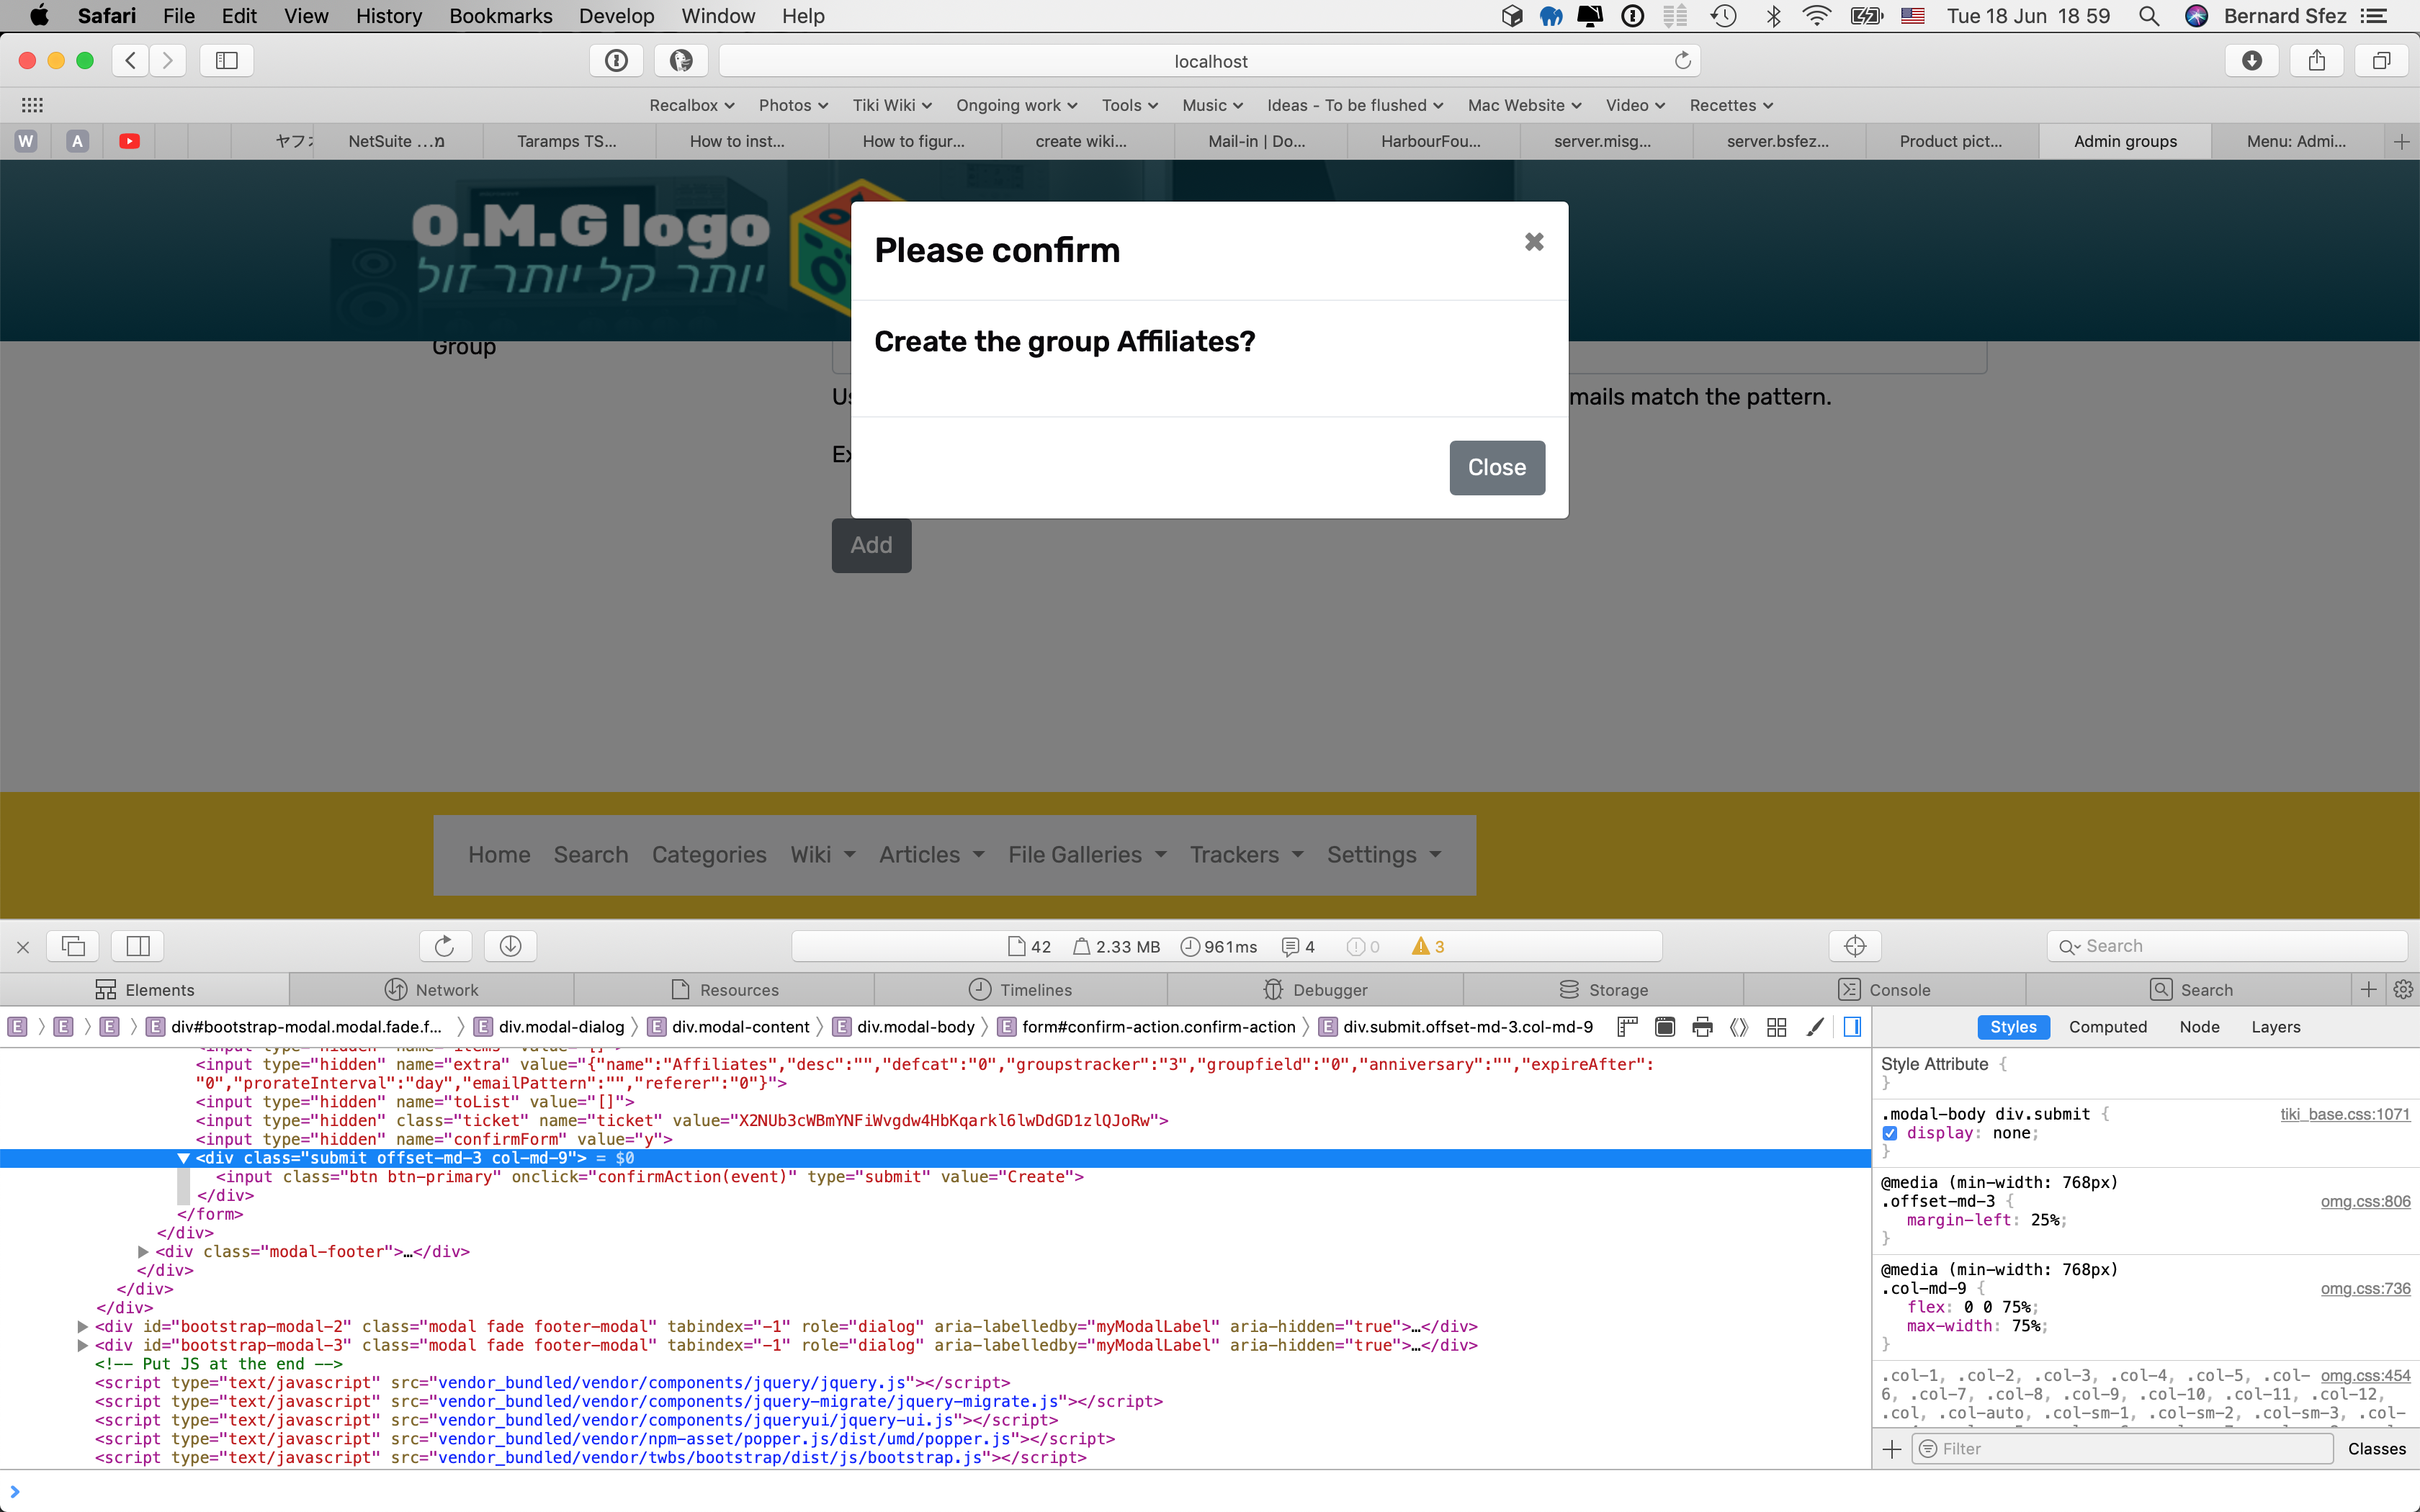Open Siri from the menu bar
The image size is (2420, 1512).
[2196, 16]
